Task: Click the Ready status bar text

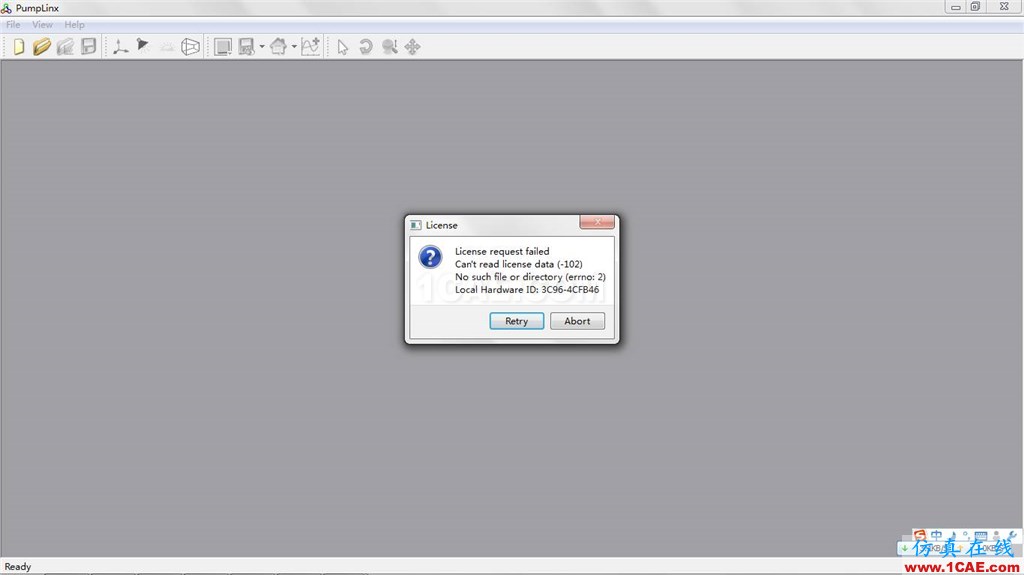Action: point(18,567)
